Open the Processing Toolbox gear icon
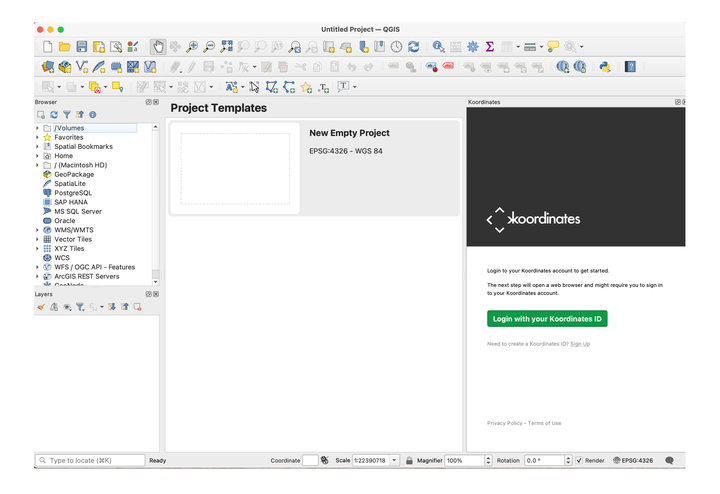Image resolution: width=720 pixels, height=494 pixels. pyautogui.click(x=472, y=46)
